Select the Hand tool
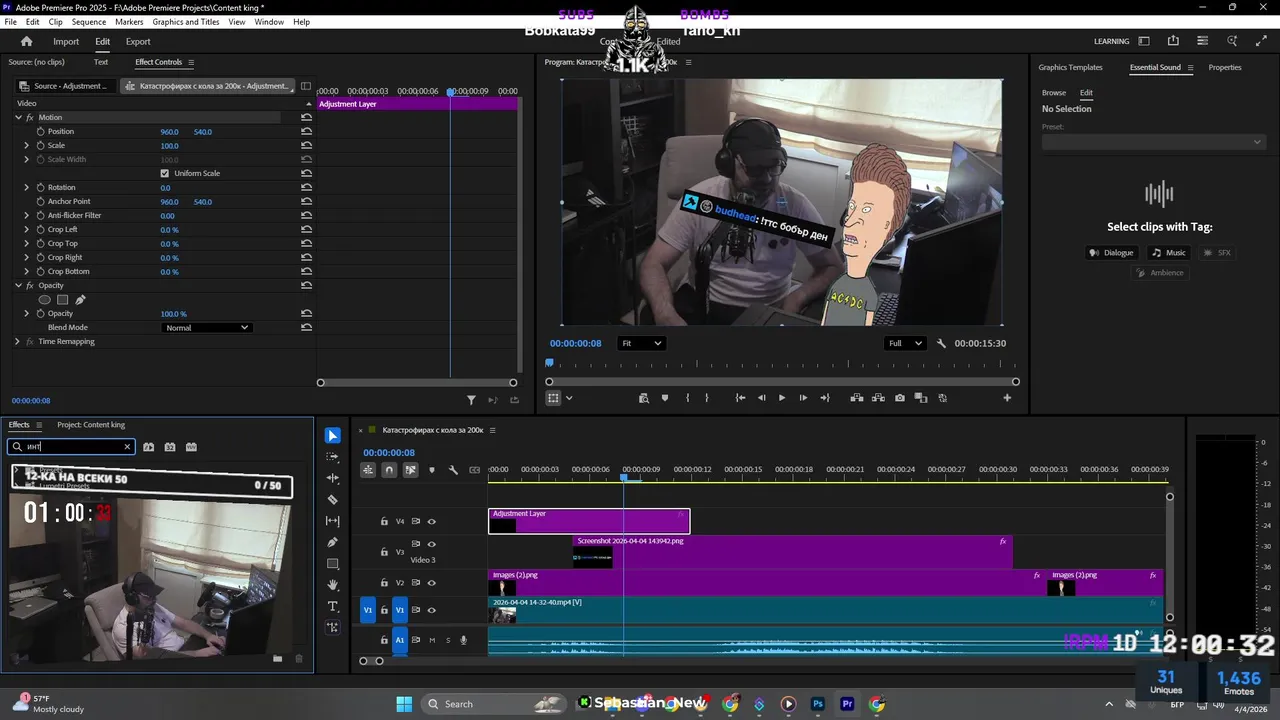 click(x=333, y=585)
